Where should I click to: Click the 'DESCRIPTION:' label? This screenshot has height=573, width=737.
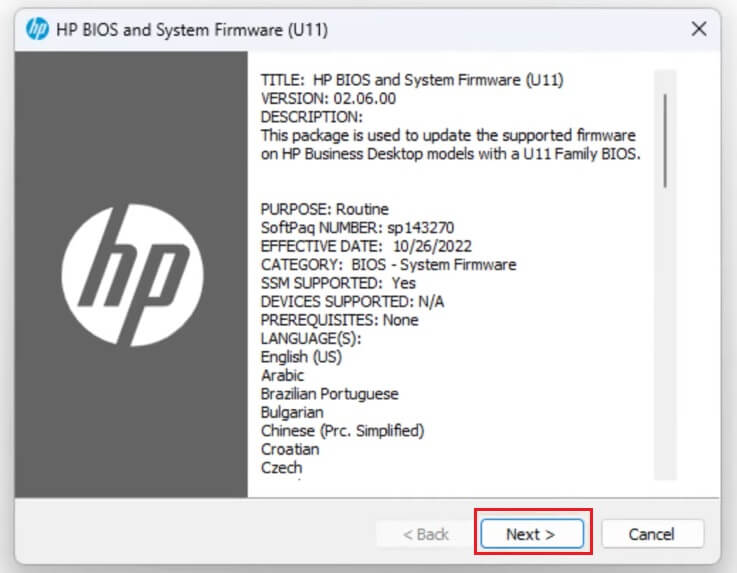(312, 117)
